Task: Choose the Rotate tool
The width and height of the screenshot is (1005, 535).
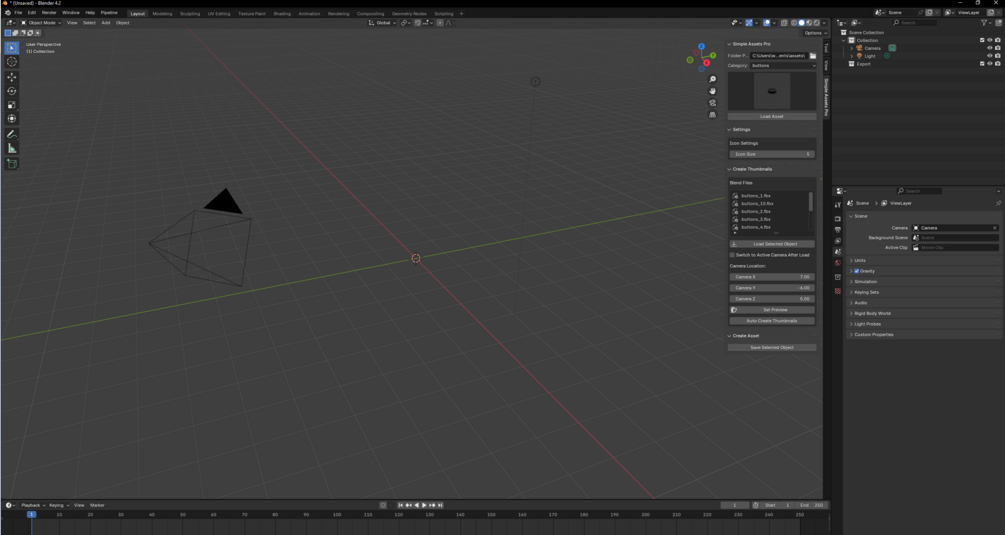Action: [12, 91]
